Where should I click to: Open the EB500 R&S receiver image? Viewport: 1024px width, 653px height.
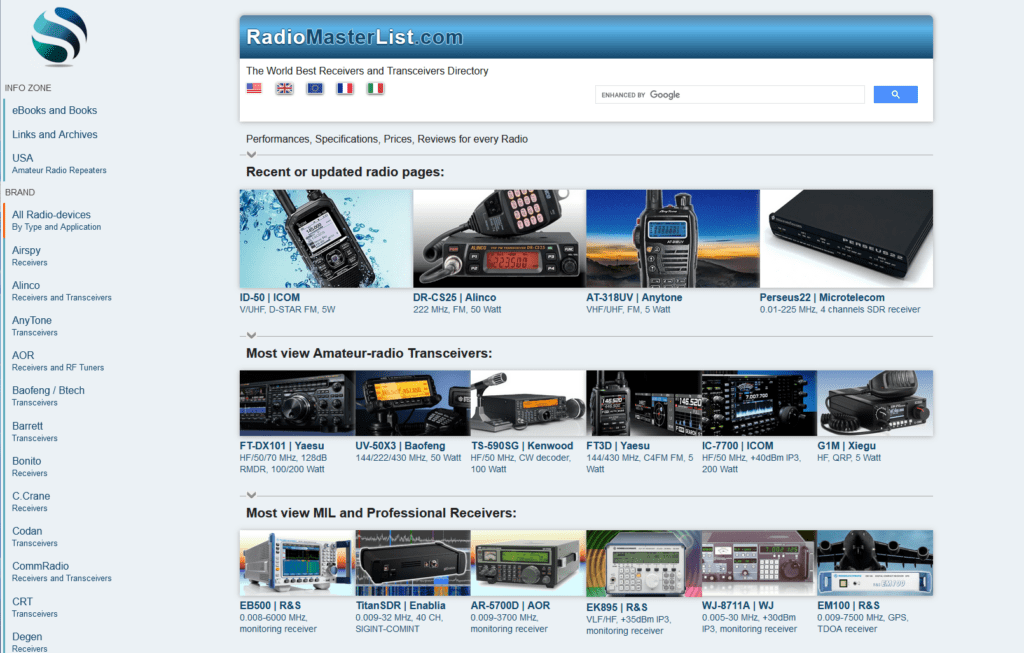(297, 563)
